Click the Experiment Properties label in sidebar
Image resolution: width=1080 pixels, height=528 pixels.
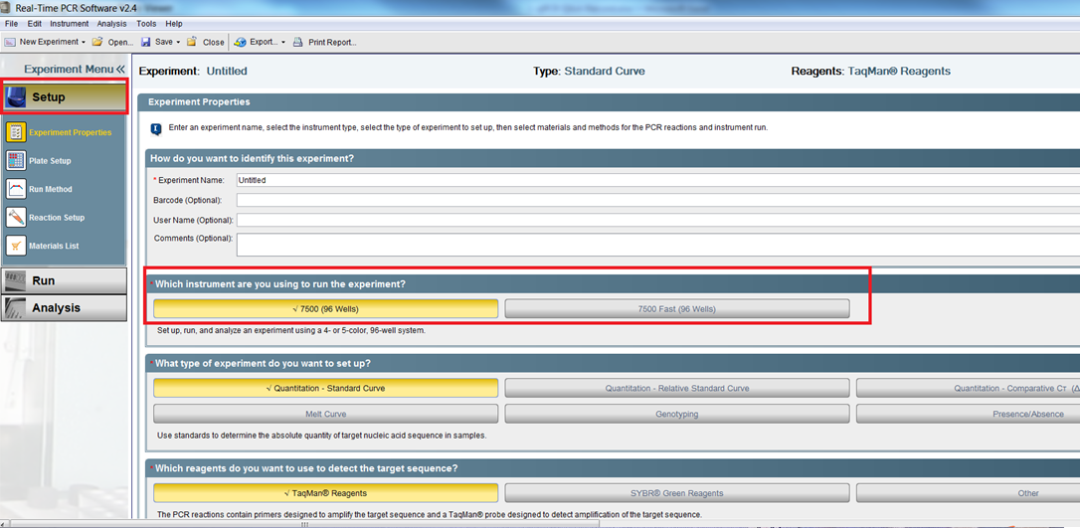70,133
